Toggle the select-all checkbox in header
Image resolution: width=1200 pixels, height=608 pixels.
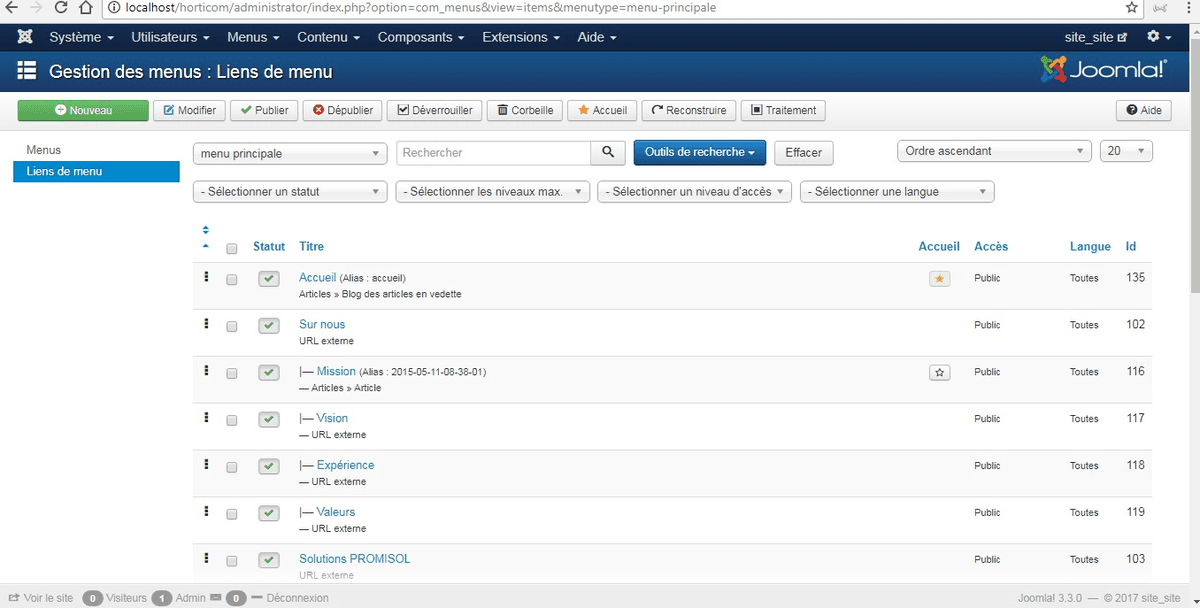point(232,248)
